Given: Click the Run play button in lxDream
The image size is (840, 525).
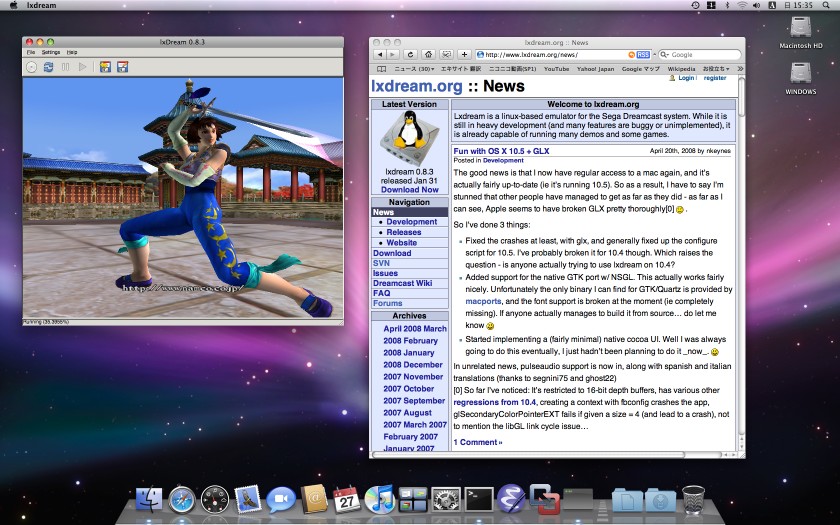Looking at the screenshot, I should (82, 67).
